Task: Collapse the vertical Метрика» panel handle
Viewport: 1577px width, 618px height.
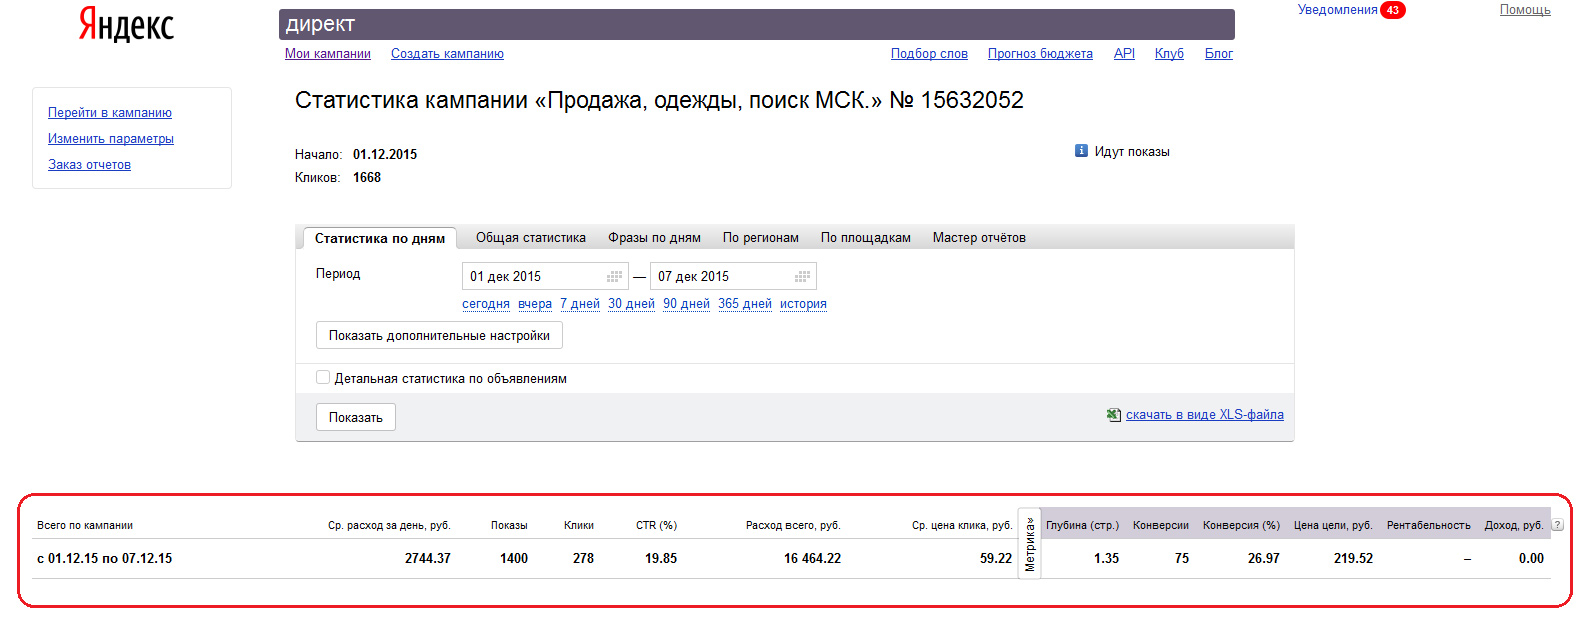Action: click(x=1029, y=543)
